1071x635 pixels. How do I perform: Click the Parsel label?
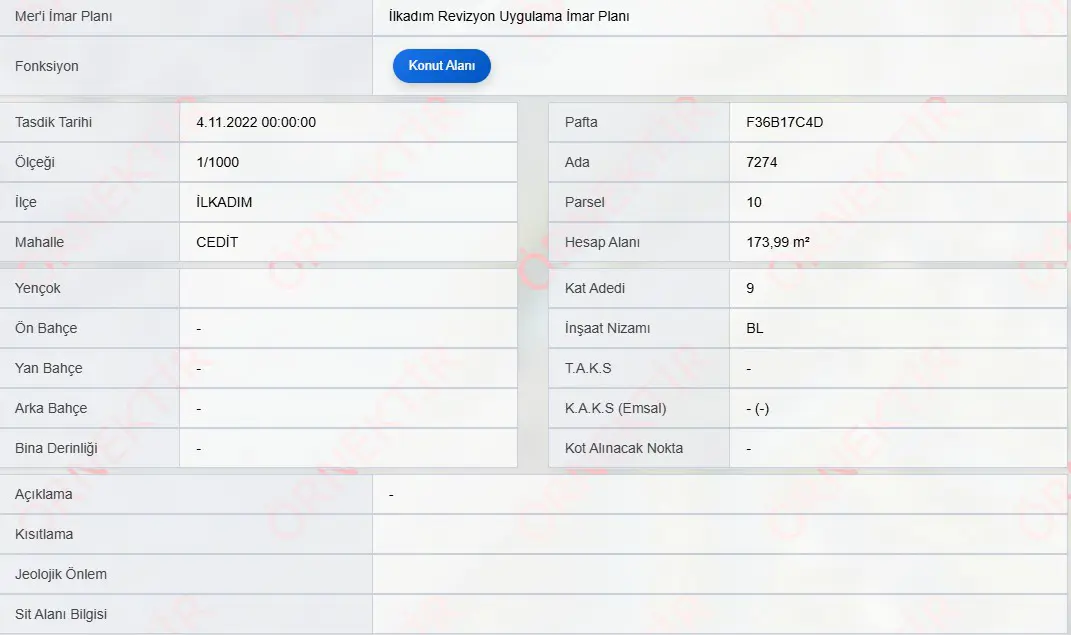coord(585,202)
